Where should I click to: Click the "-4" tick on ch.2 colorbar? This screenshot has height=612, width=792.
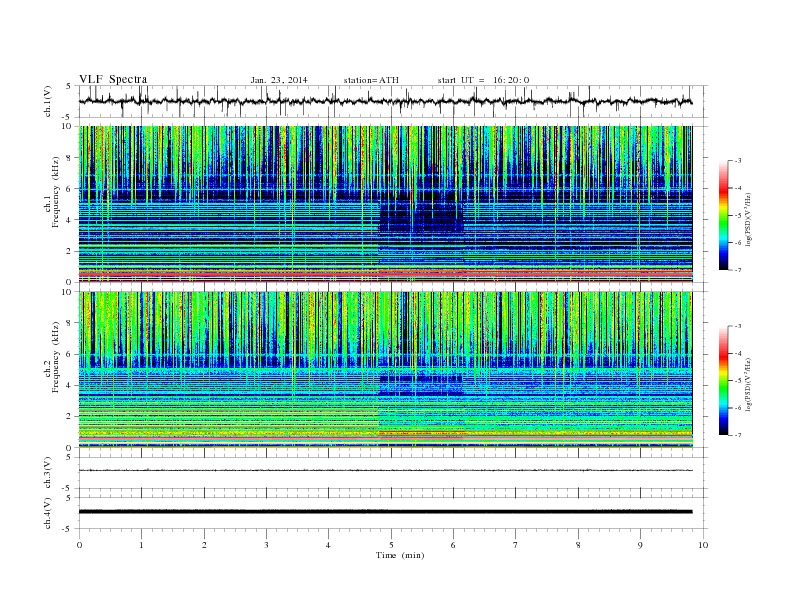tap(737, 353)
